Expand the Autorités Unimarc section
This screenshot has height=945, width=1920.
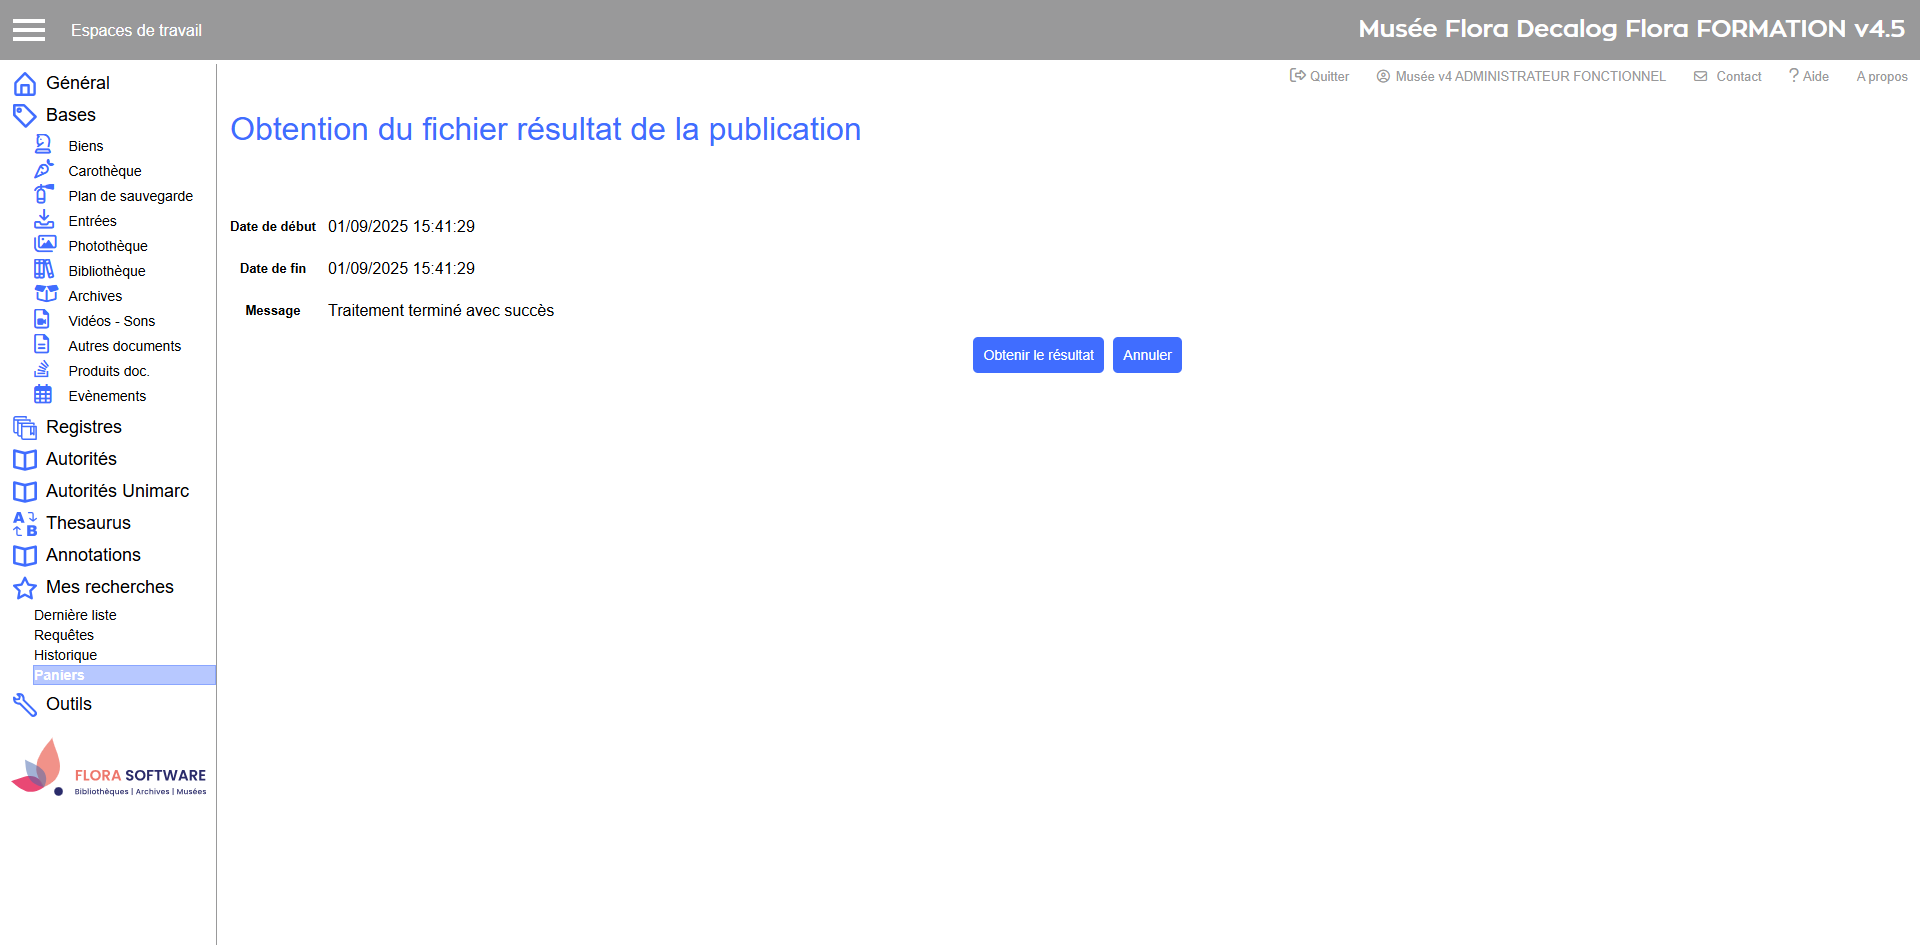(x=117, y=491)
